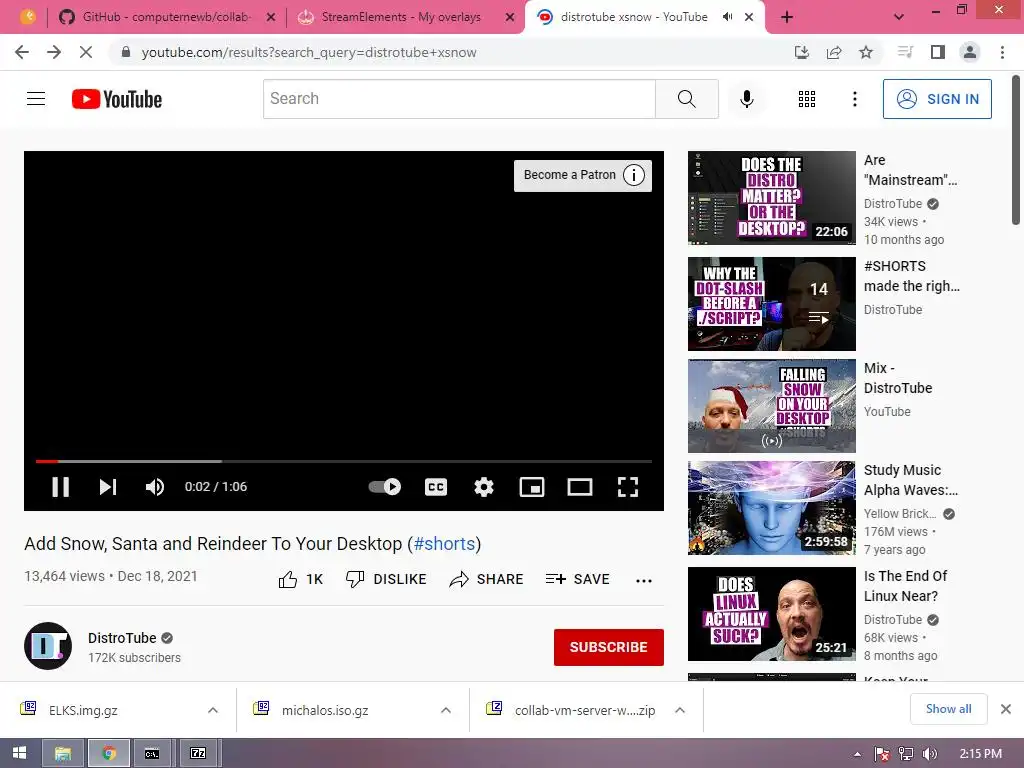Viewport: 1024px width, 768px height.
Task: Open YouTube settings three-dot menu
Action: [x=855, y=99]
